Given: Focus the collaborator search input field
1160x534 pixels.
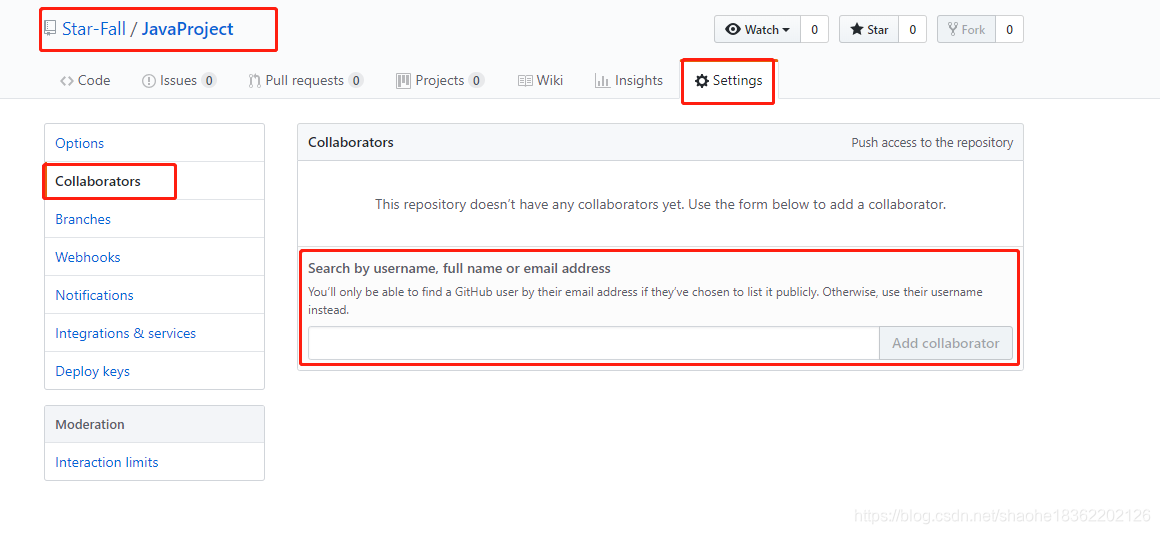Looking at the screenshot, I should point(594,343).
